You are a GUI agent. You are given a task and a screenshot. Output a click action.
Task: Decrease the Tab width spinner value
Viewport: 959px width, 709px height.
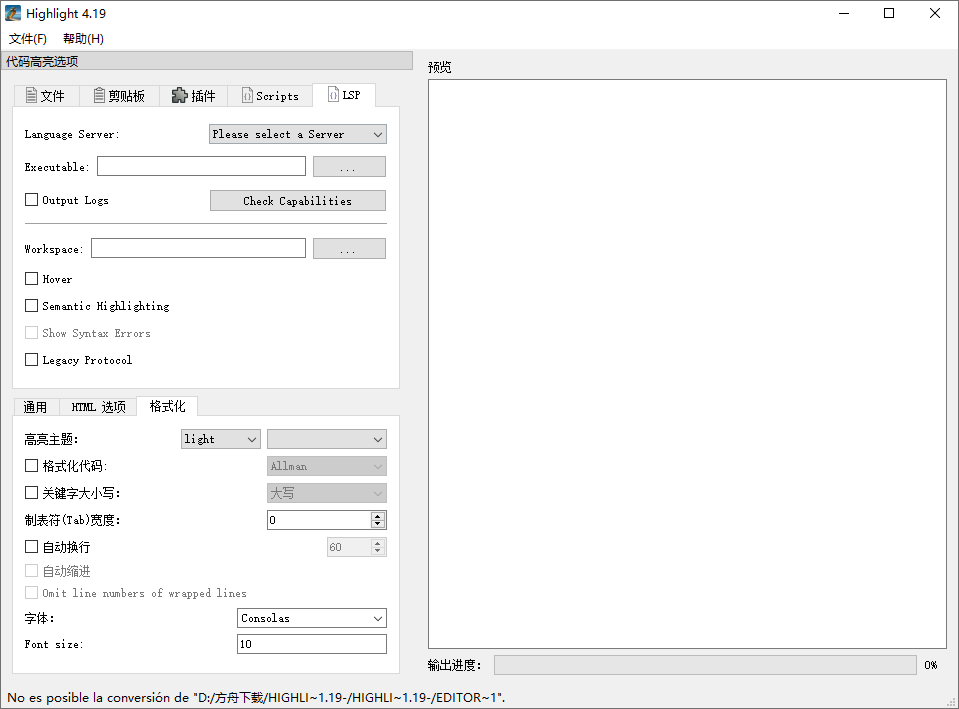pos(378,524)
